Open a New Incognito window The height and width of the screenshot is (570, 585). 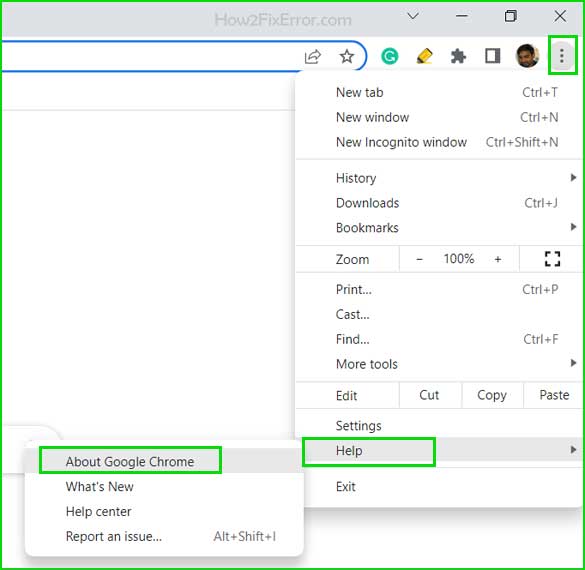(x=439, y=142)
